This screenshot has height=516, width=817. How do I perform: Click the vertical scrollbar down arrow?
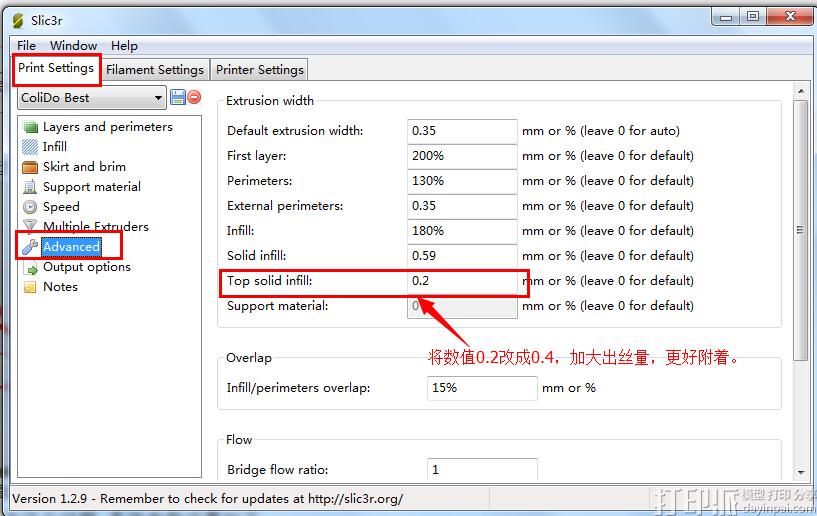[801, 472]
